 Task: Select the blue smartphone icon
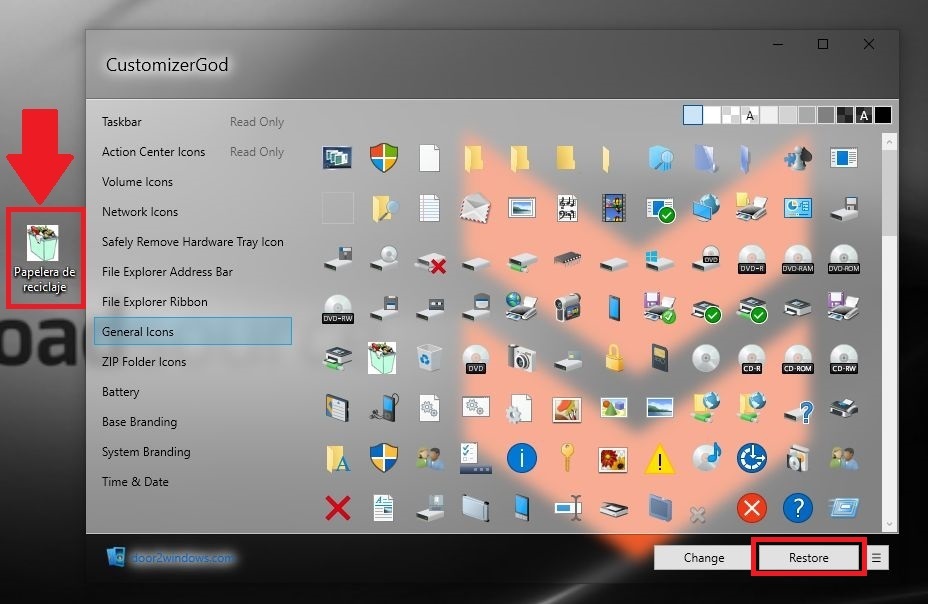[x=614, y=308]
